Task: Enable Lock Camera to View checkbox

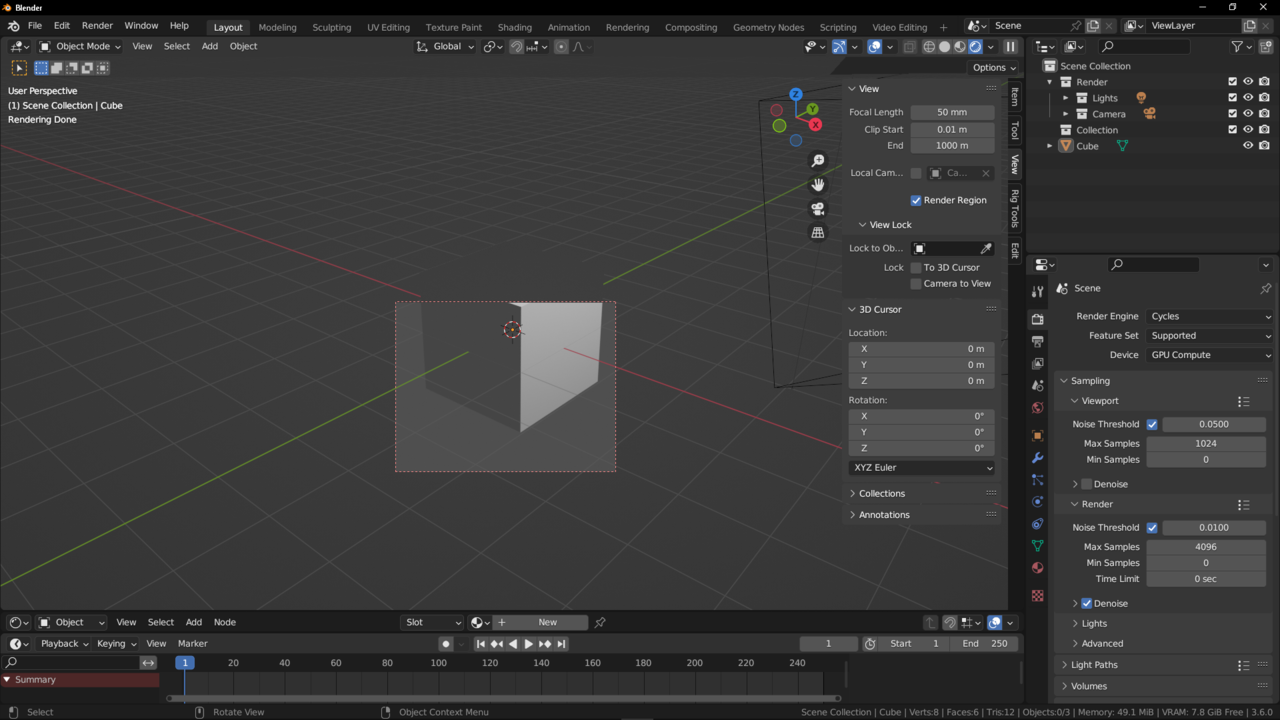Action: [916, 284]
